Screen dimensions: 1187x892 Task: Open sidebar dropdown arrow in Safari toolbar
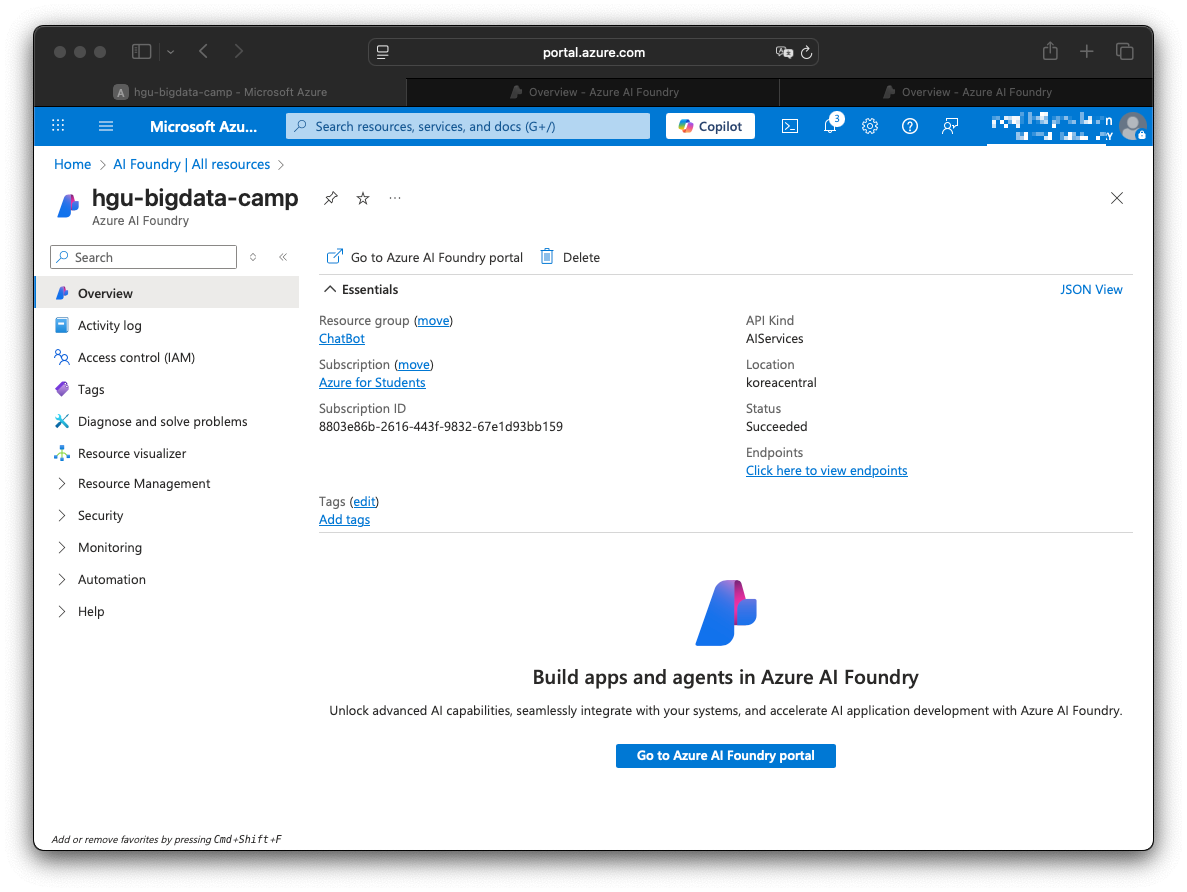click(170, 52)
